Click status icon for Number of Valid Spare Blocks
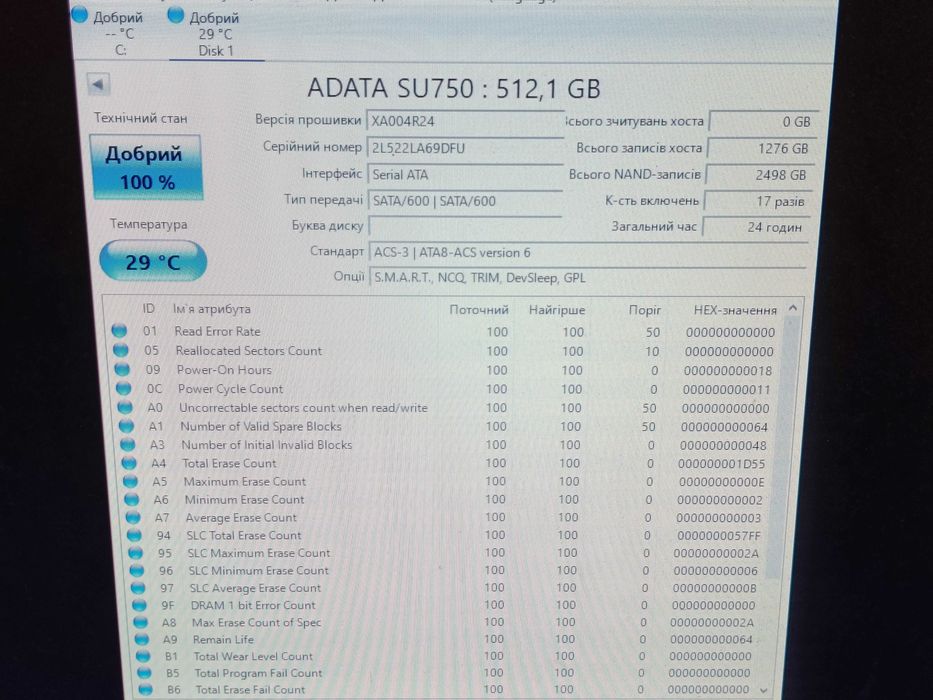933x700 pixels. [x=126, y=426]
